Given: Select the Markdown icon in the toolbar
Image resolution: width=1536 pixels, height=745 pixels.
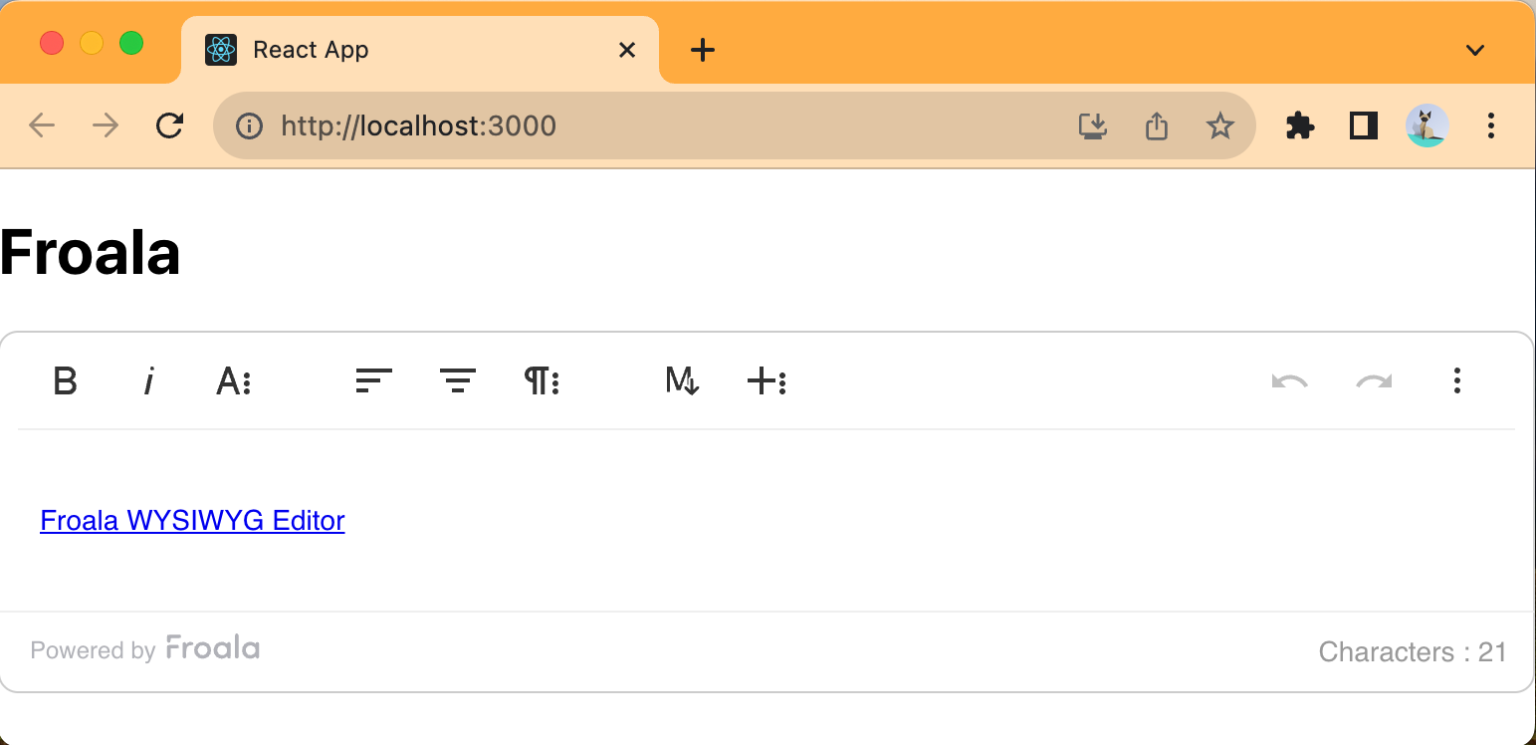Looking at the screenshot, I should 681,381.
